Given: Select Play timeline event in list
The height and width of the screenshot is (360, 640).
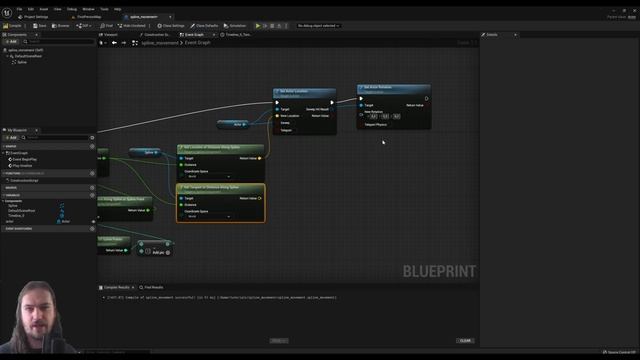Looking at the screenshot, I should click(x=22, y=166).
